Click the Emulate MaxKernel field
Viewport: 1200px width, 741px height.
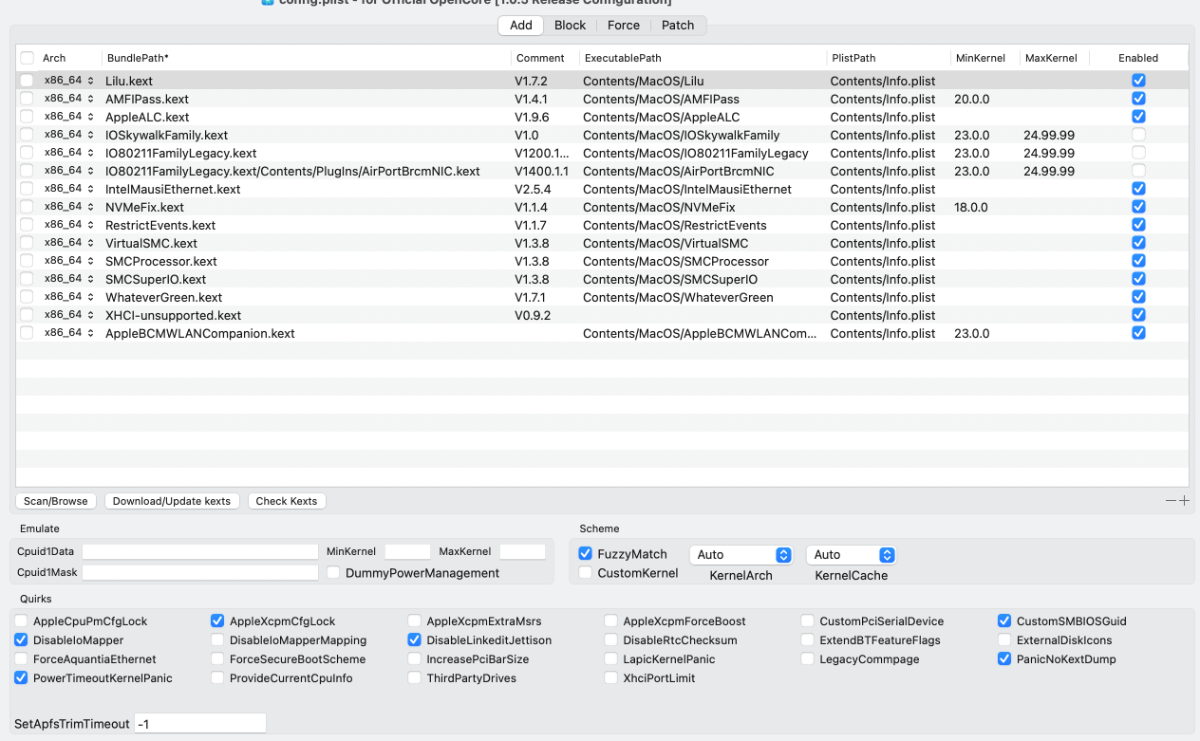pos(523,552)
